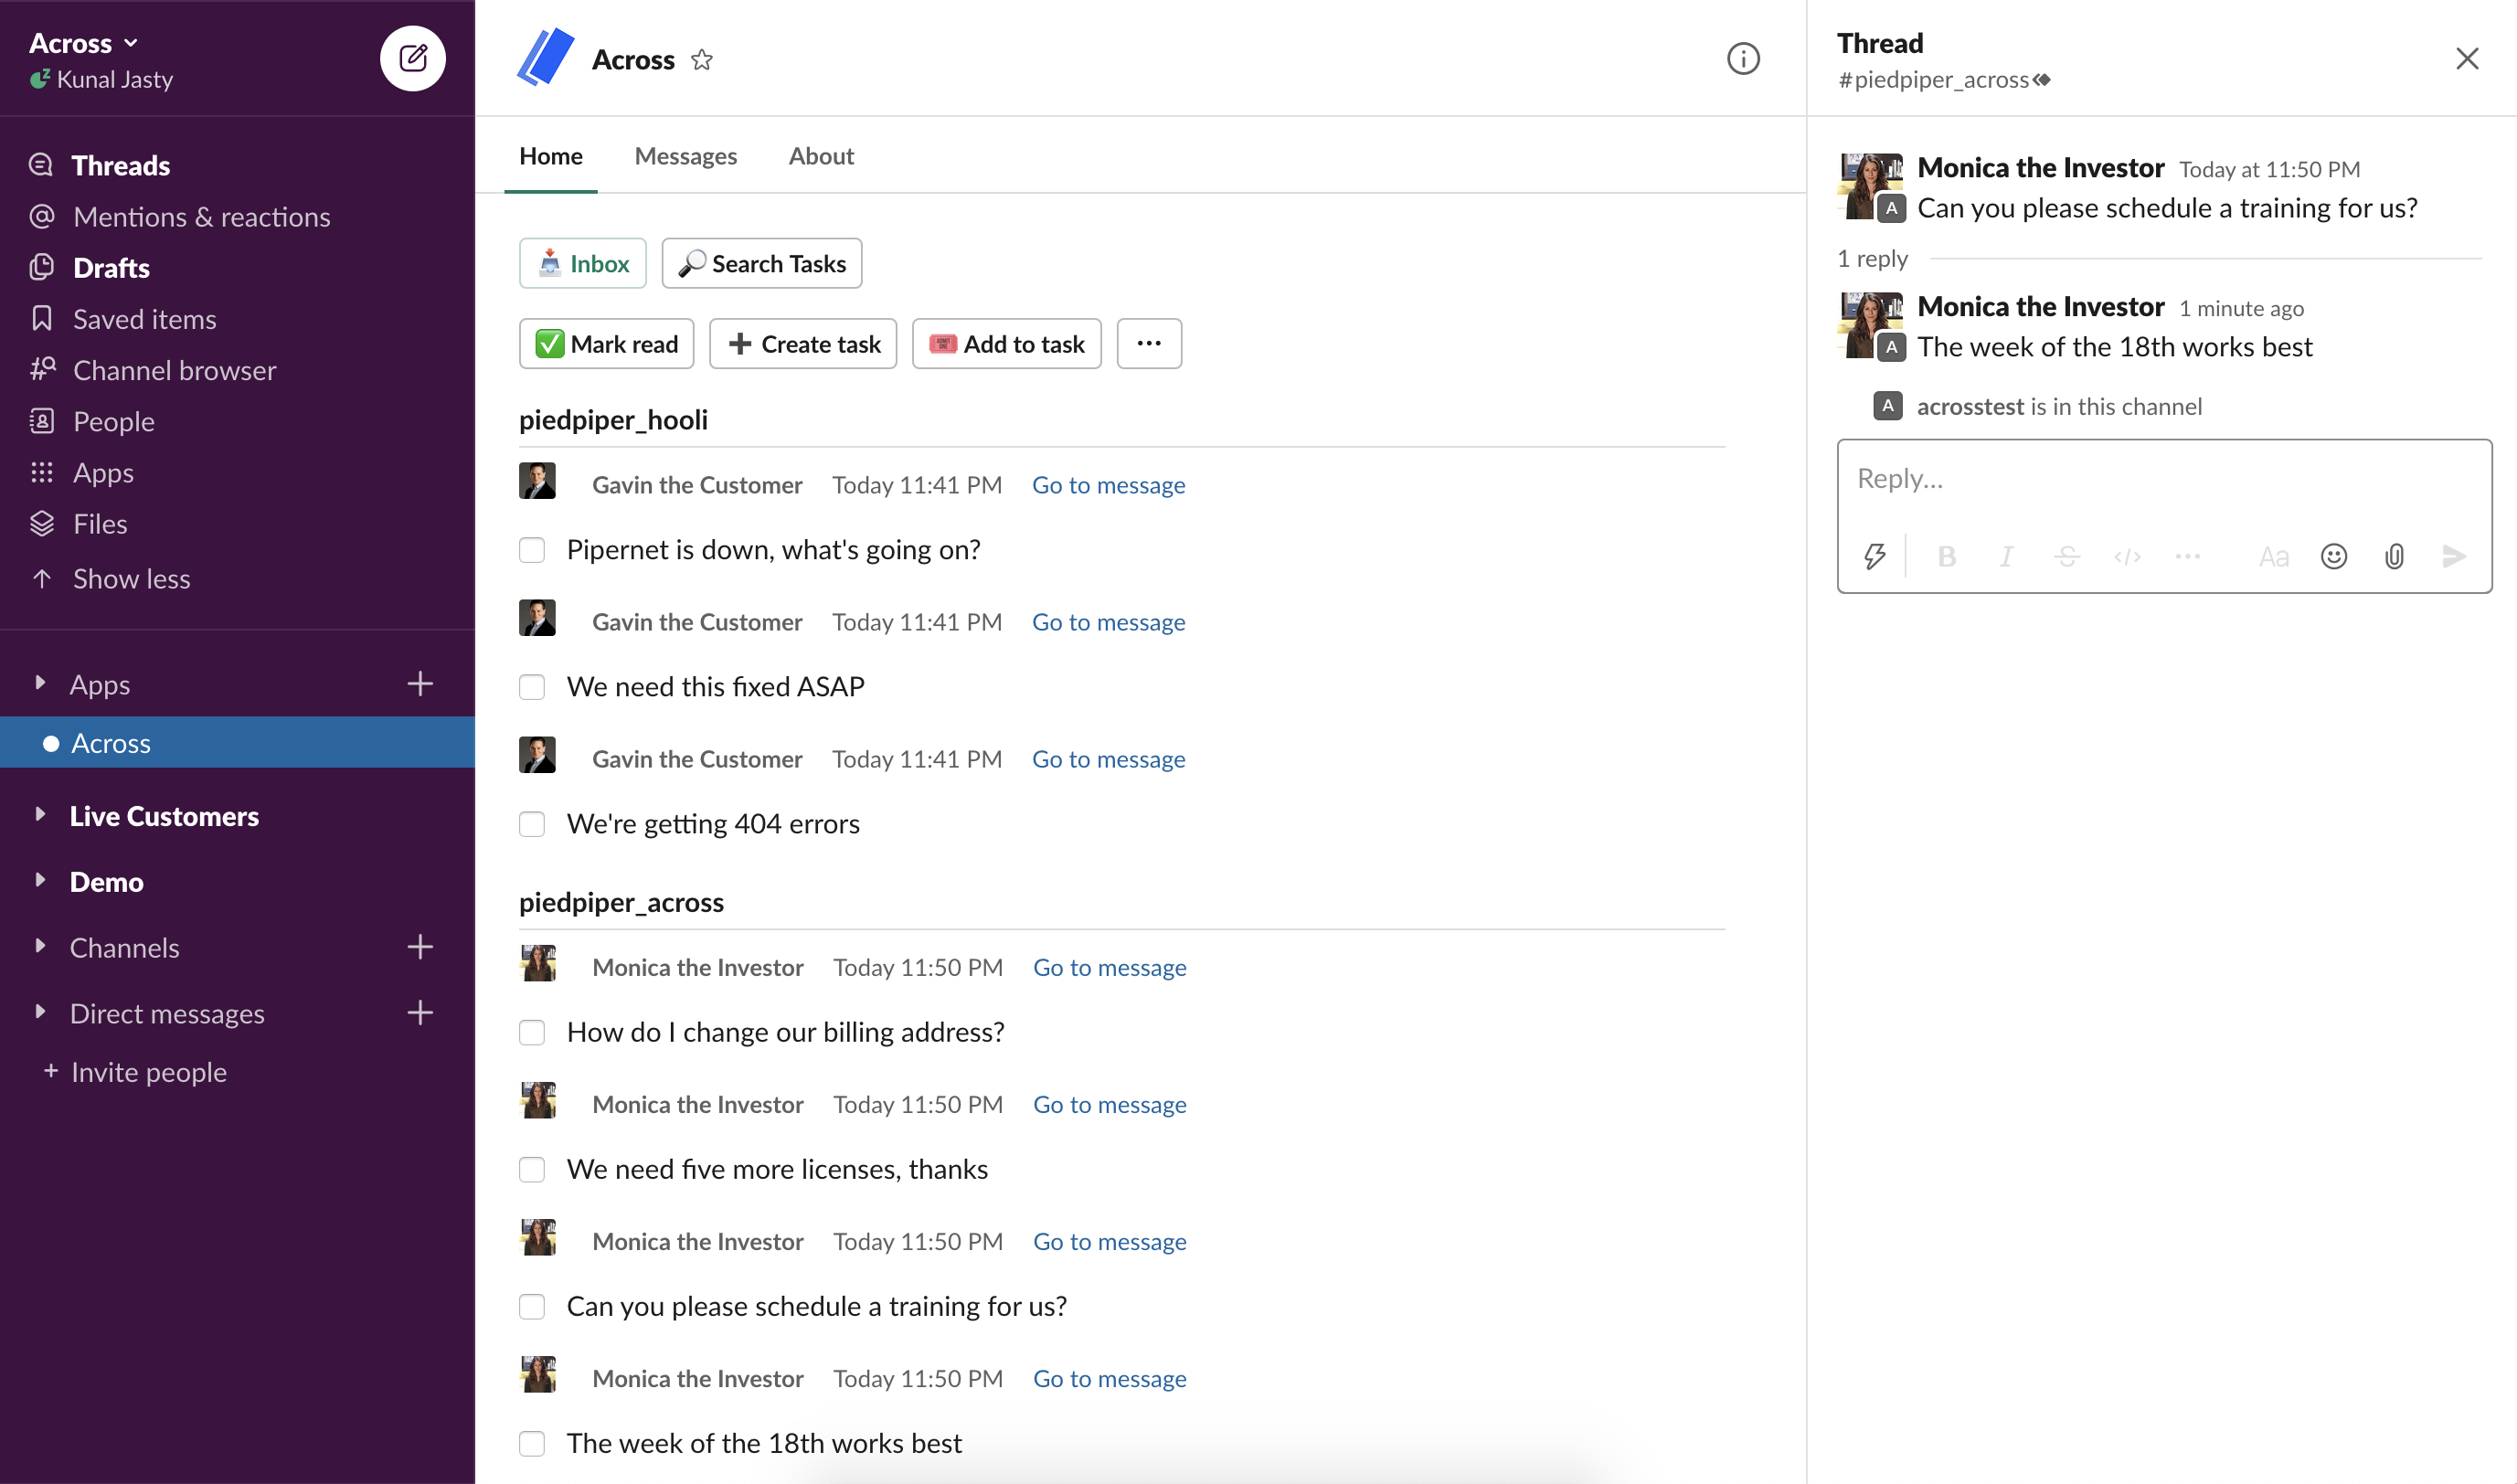Open the Across workspace dropdown menu

(x=84, y=43)
